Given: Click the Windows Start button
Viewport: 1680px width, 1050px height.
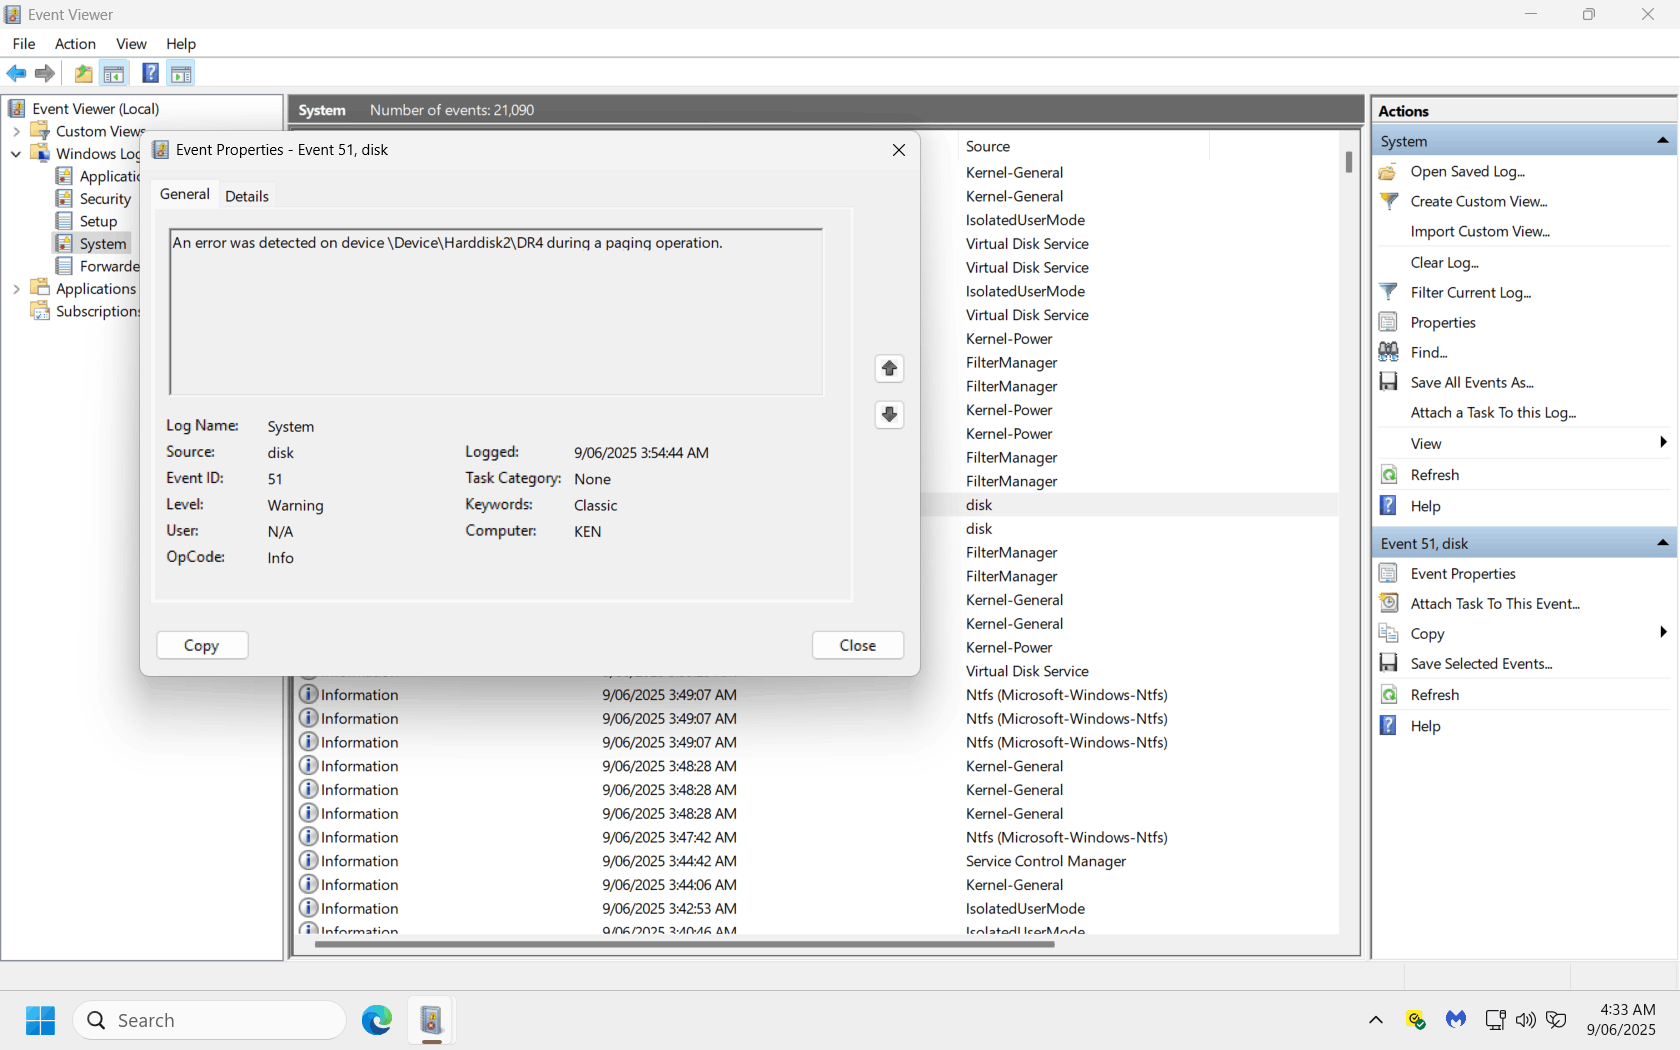Looking at the screenshot, I should pyautogui.click(x=41, y=1020).
